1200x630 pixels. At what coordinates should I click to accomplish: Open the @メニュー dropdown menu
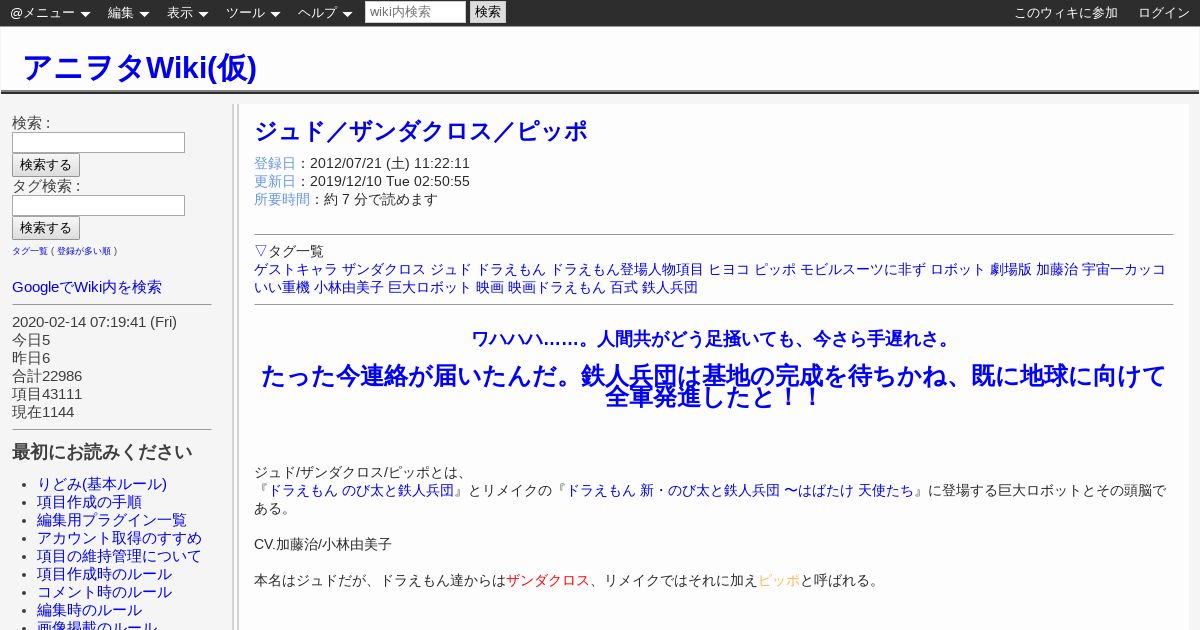(x=50, y=13)
